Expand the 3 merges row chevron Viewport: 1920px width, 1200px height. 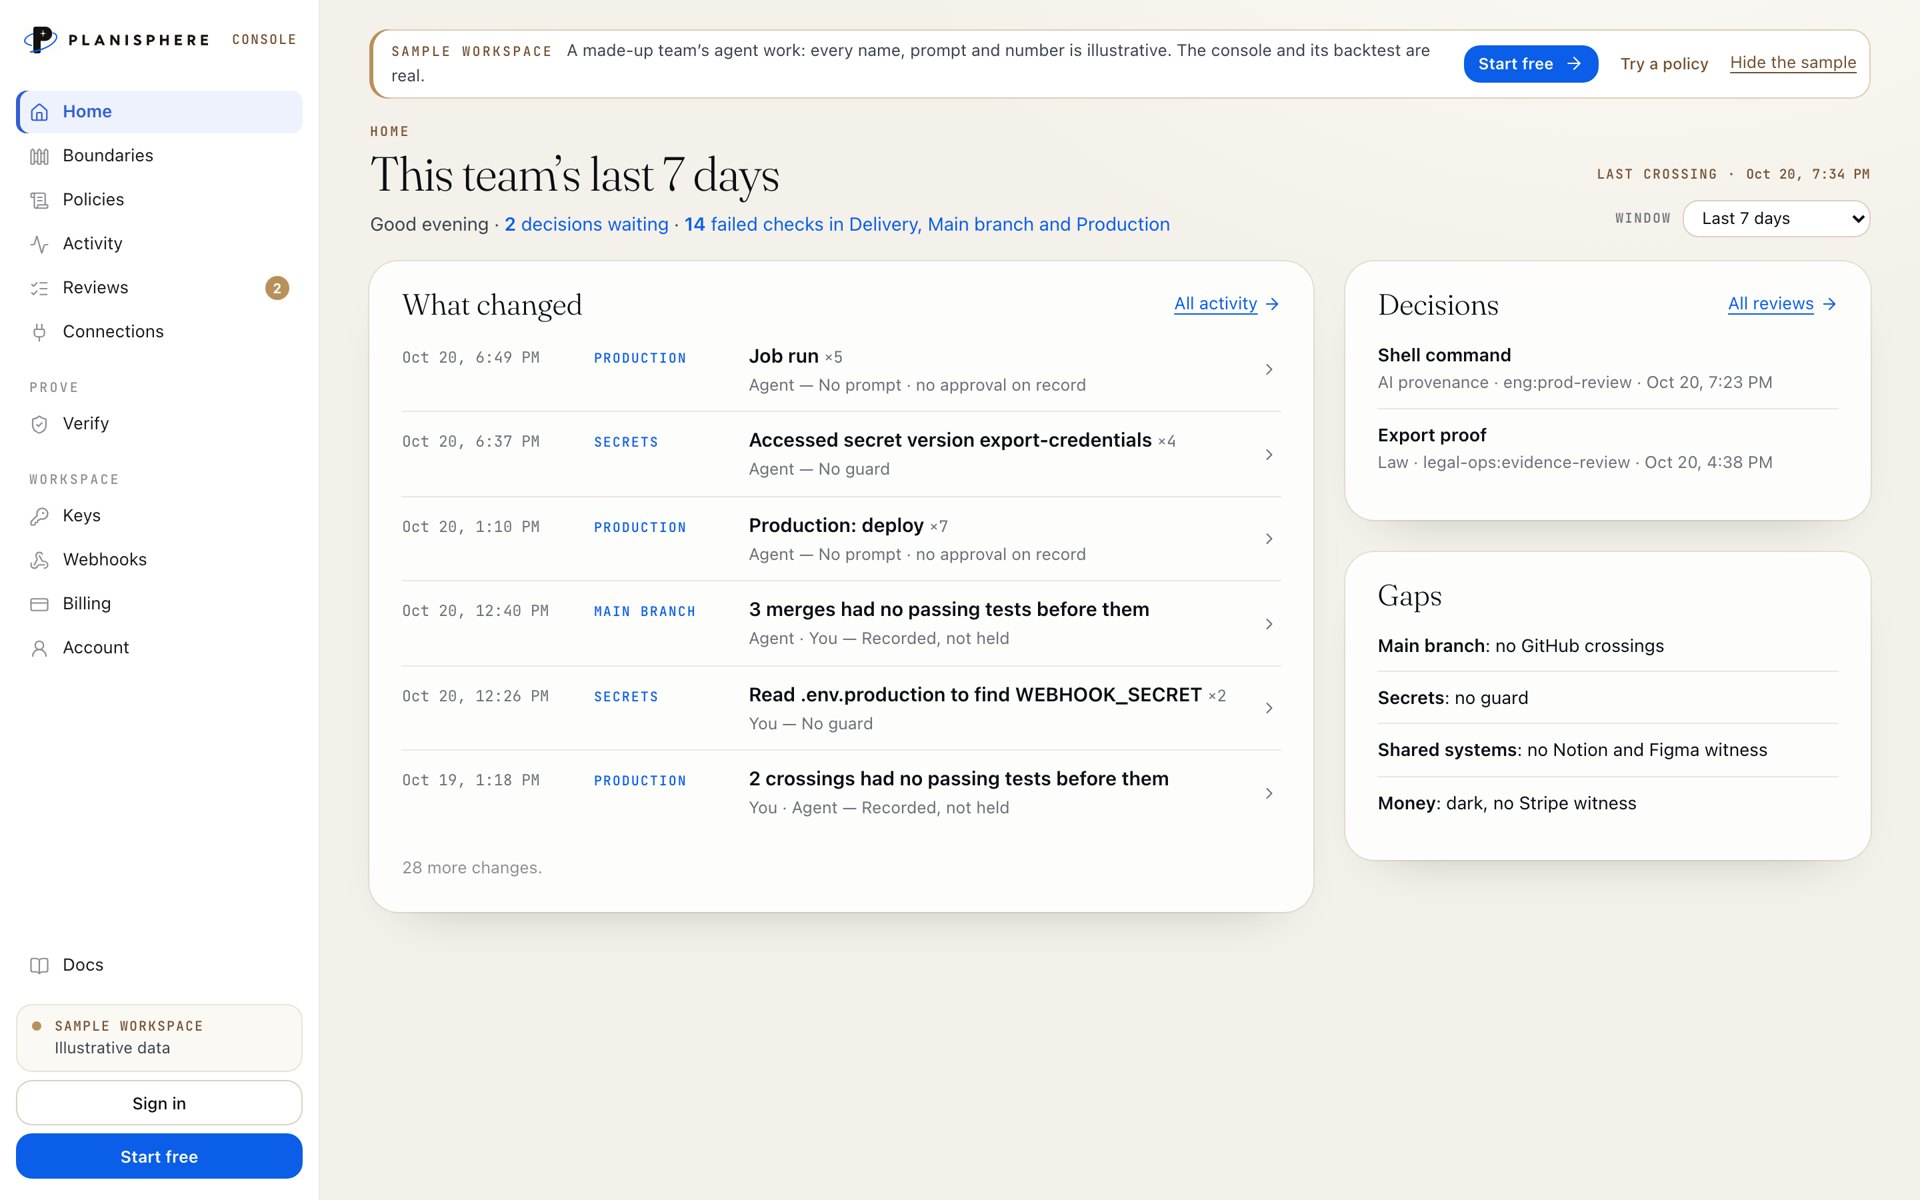pyautogui.click(x=1268, y=624)
